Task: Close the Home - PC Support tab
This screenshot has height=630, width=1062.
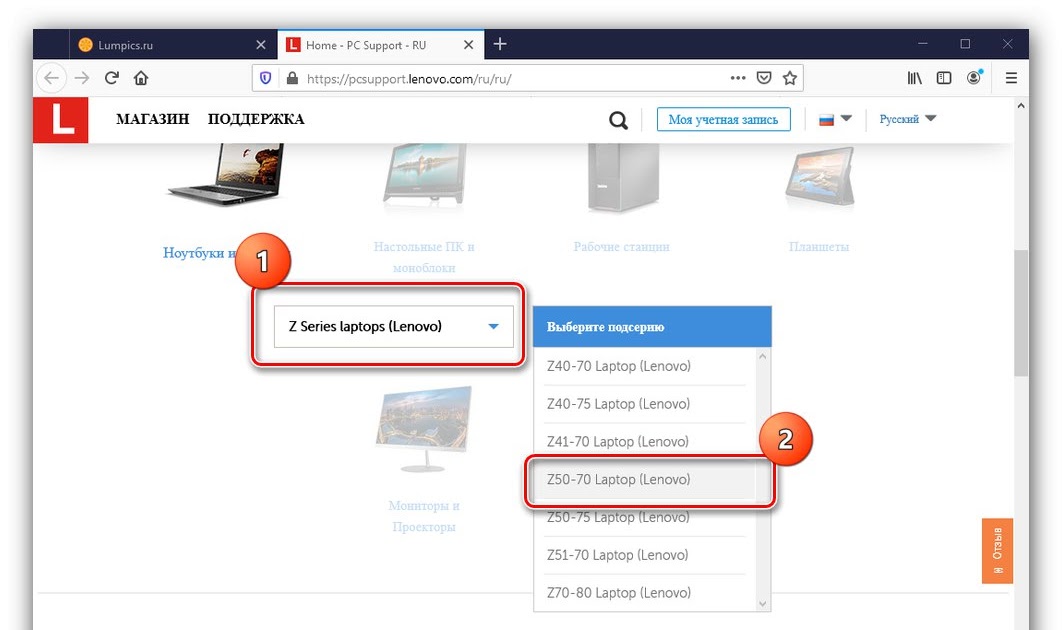Action: coord(468,45)
